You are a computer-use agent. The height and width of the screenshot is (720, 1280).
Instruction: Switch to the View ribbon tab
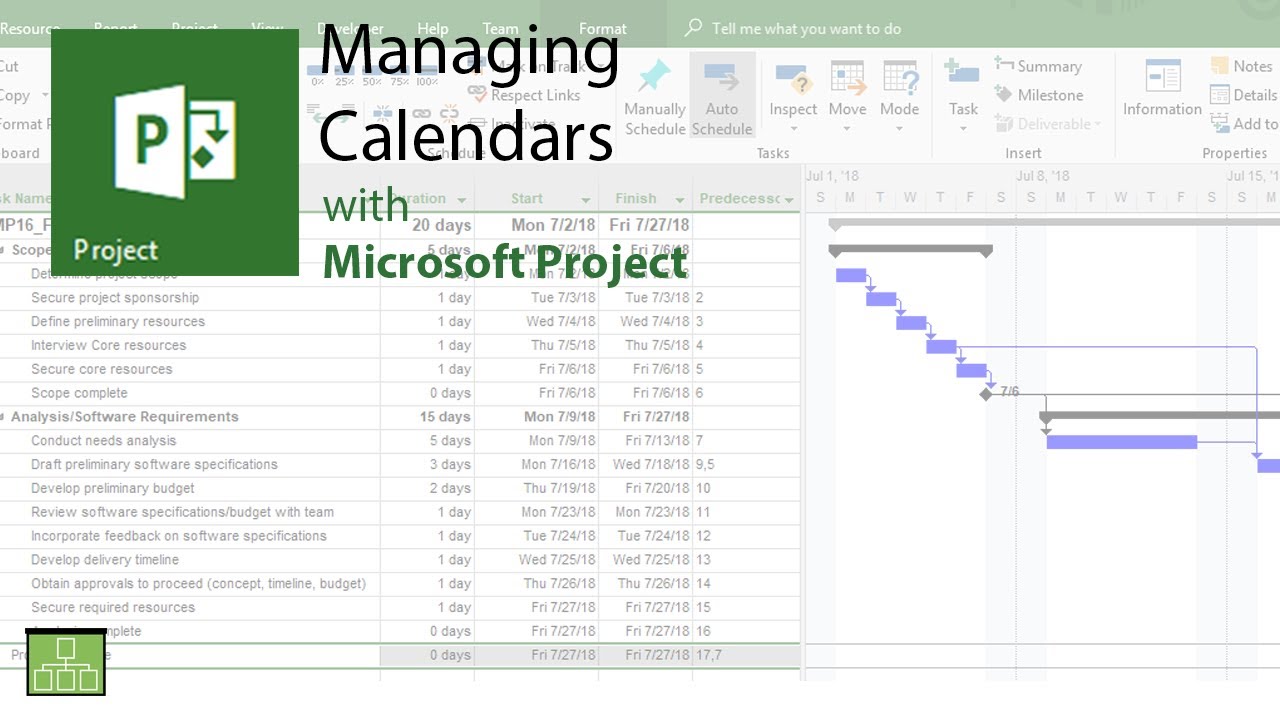(267, 29)
